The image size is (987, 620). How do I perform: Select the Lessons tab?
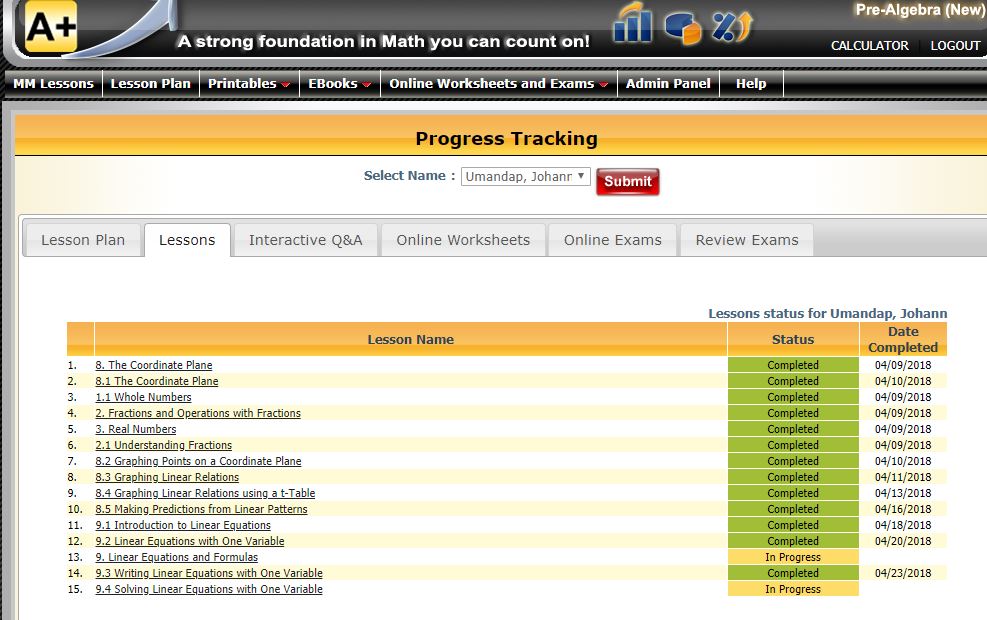187,240
